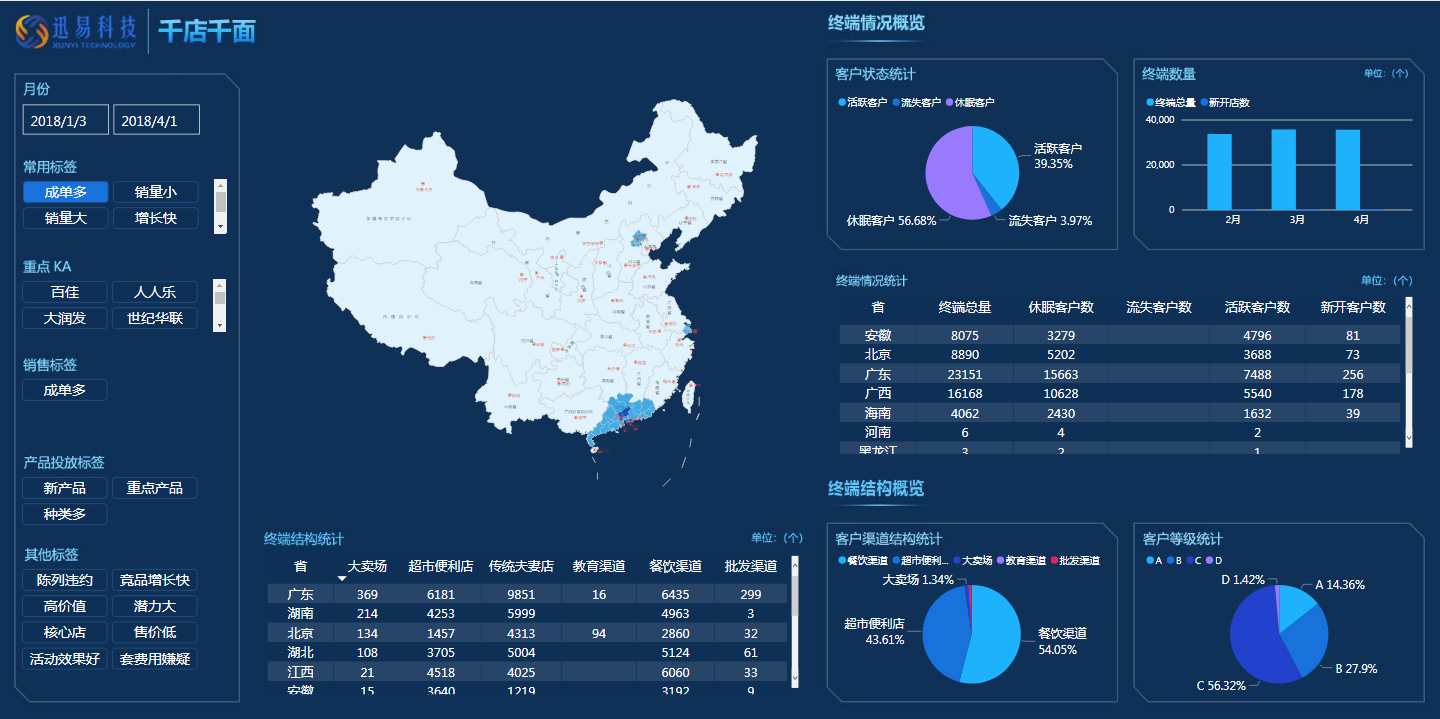The height and width of the screenshot is (719, 1440).
Task: Toggle the 大润发 KA filter
Action: coord(65,318)
